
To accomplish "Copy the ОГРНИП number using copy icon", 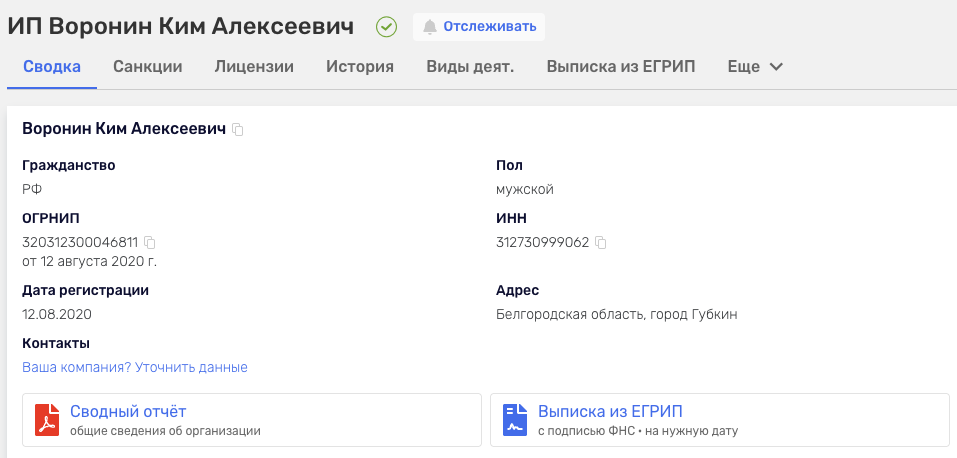I will click(x=150, y=242).
